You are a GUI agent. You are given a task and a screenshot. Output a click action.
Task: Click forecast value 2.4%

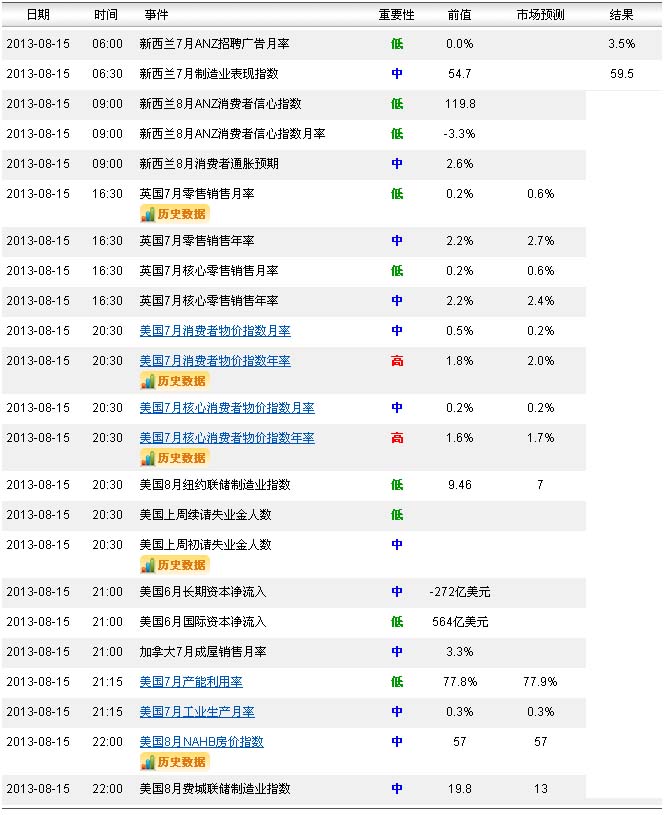pyautogui.click(x=541, y=301)
